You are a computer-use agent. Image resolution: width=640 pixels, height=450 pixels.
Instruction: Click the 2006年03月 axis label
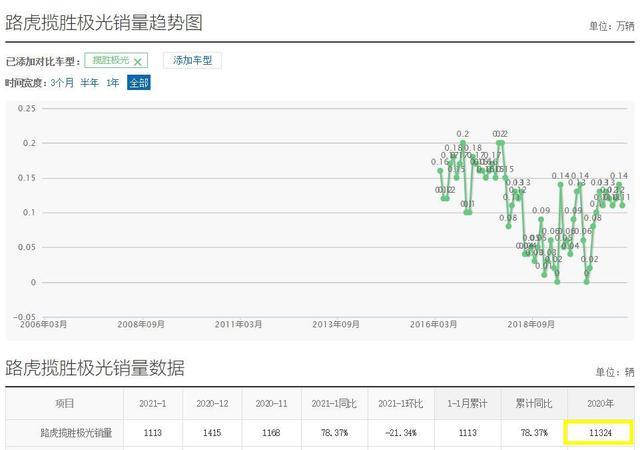[x=43, y=324]
